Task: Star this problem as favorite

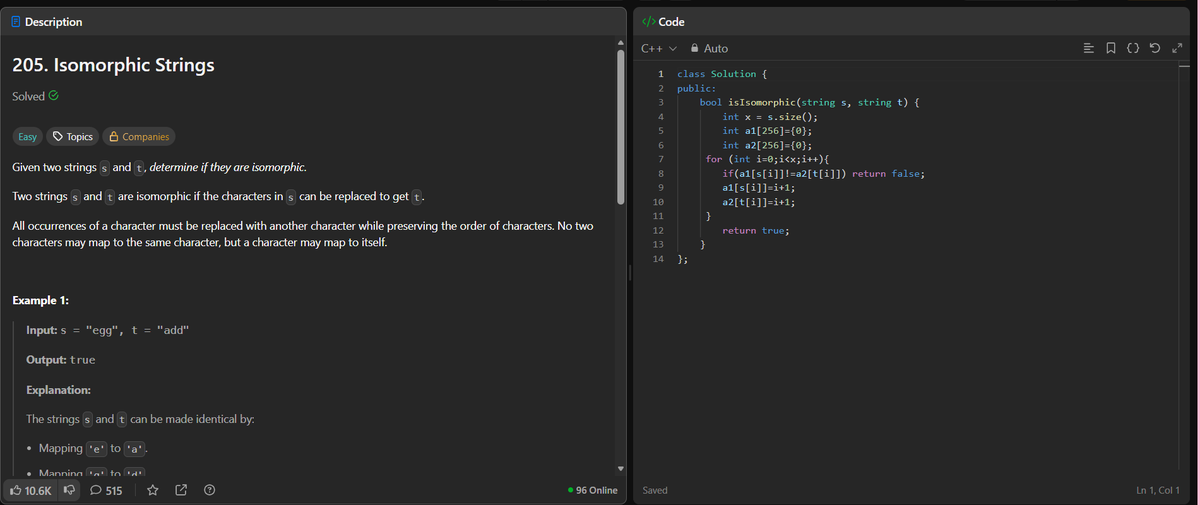Action: [153, 491]
